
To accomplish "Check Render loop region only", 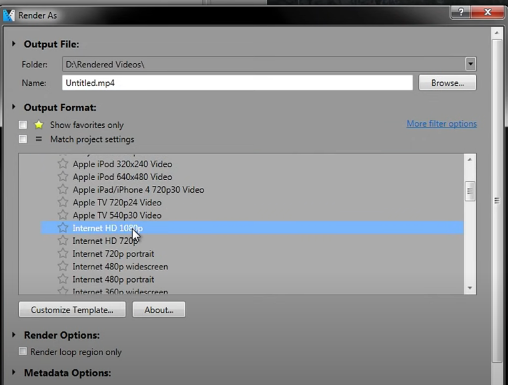I will (x=23, y=351).
